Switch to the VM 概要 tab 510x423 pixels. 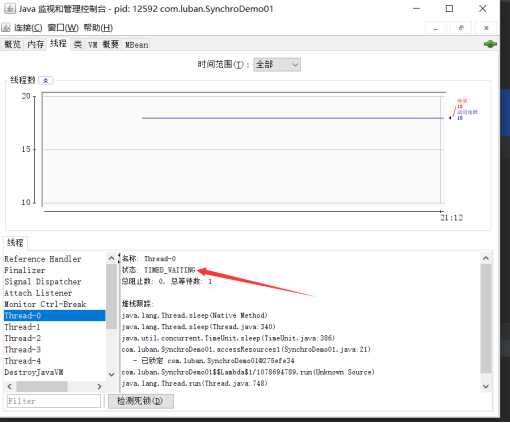click(103, 44)
